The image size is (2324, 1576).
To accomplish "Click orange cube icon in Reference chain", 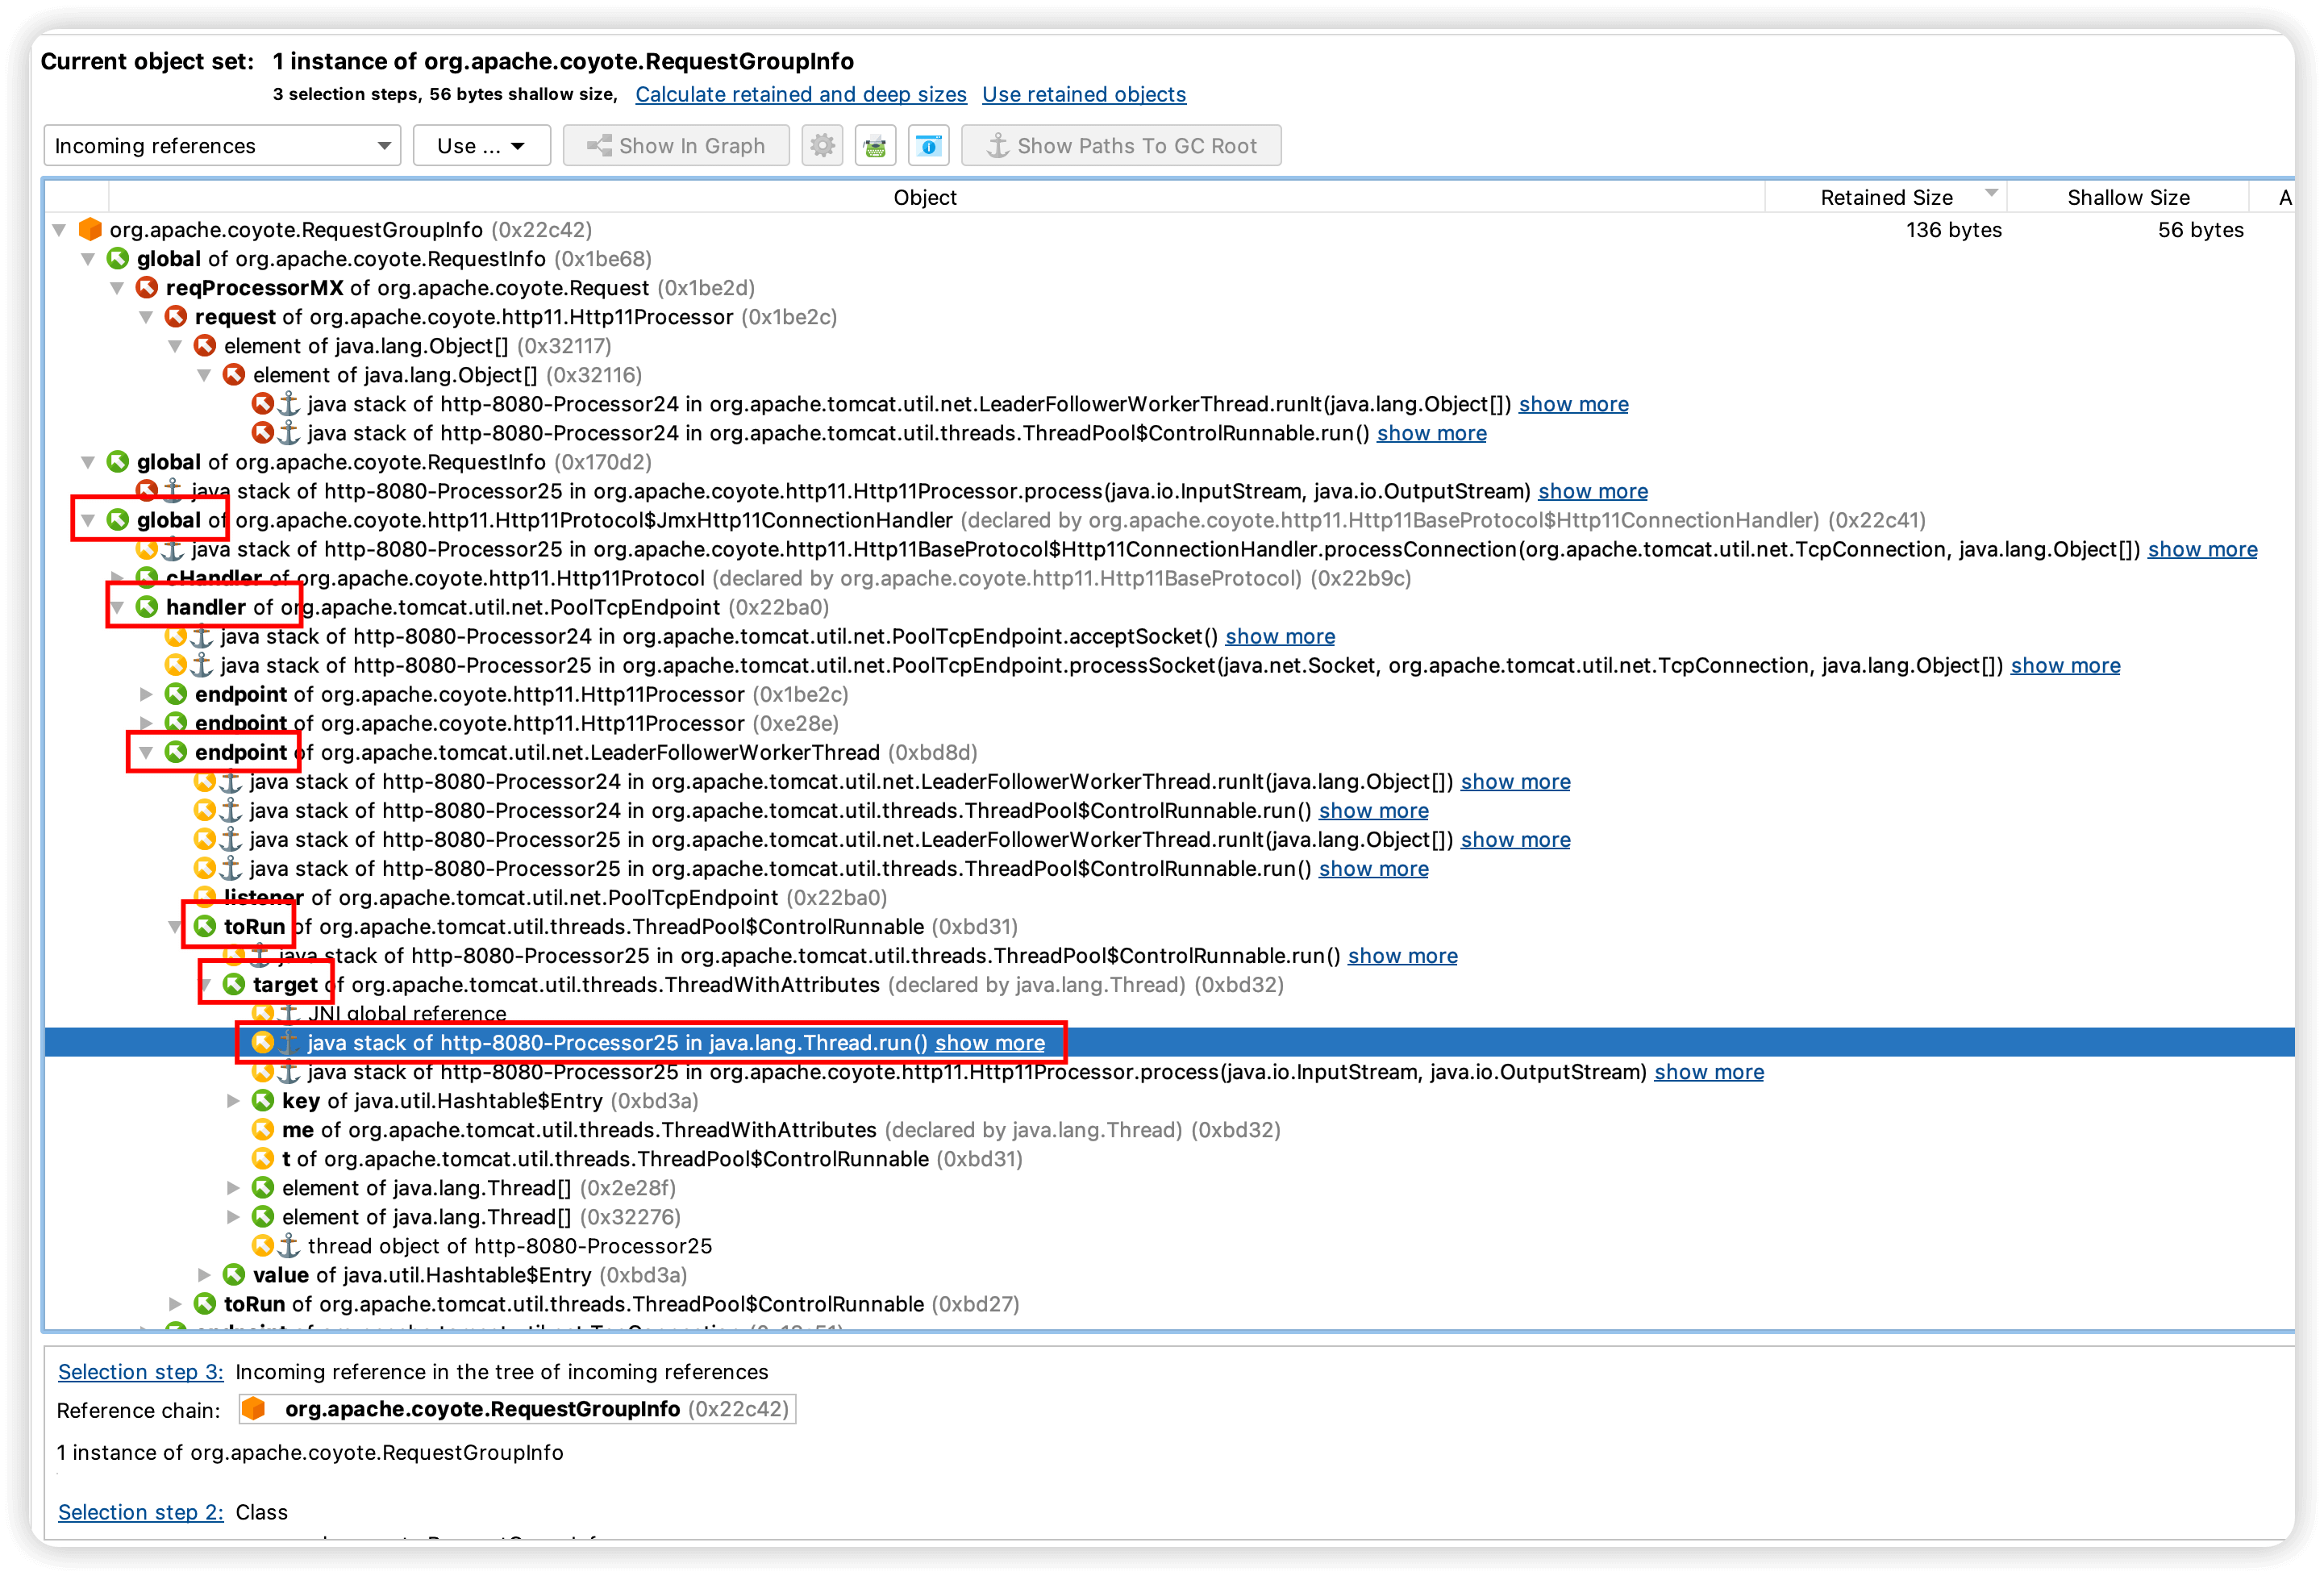I will pyautogui.click(x=254, y=1409).
